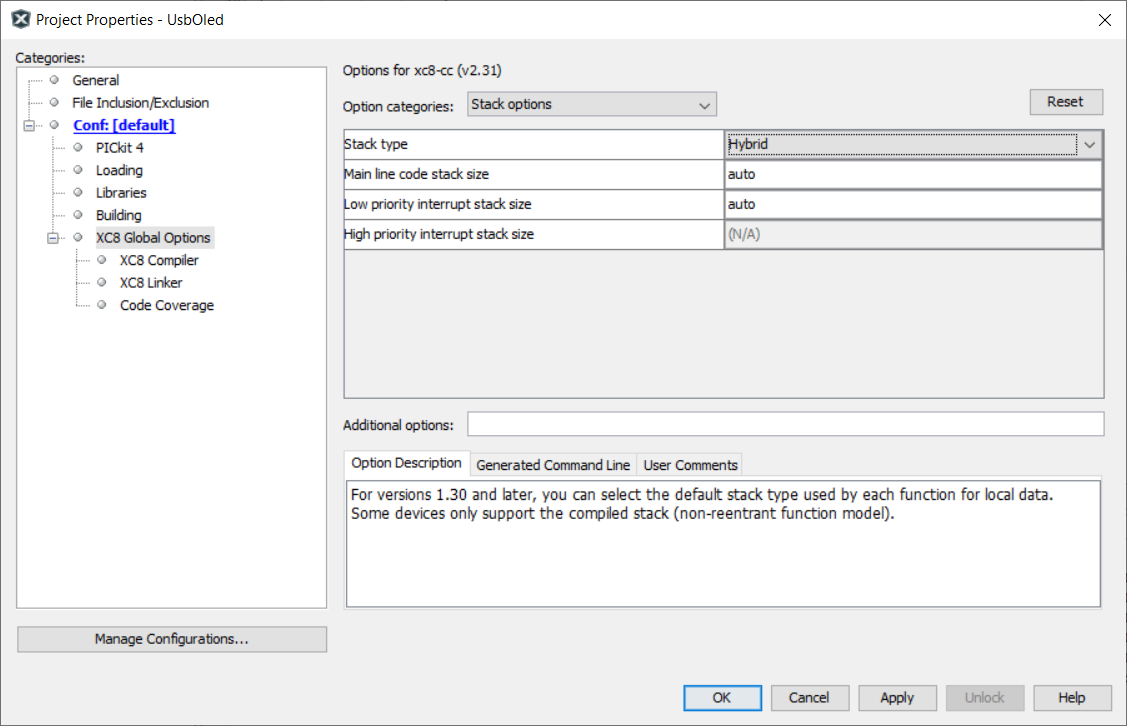Edit Low priority interrupt stack size value

click(x=912, y=204)
